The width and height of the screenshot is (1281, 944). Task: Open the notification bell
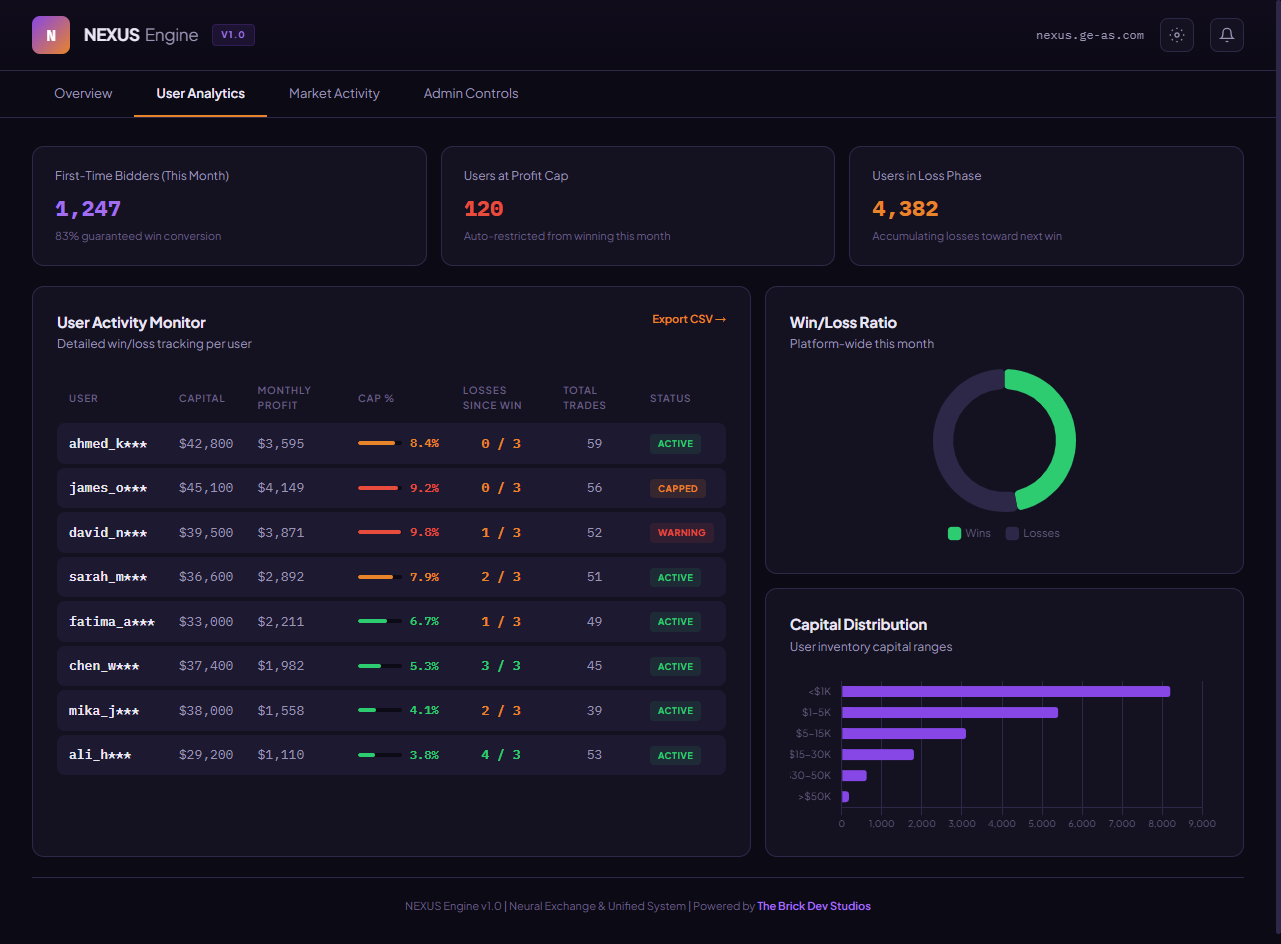[1227, 35]
